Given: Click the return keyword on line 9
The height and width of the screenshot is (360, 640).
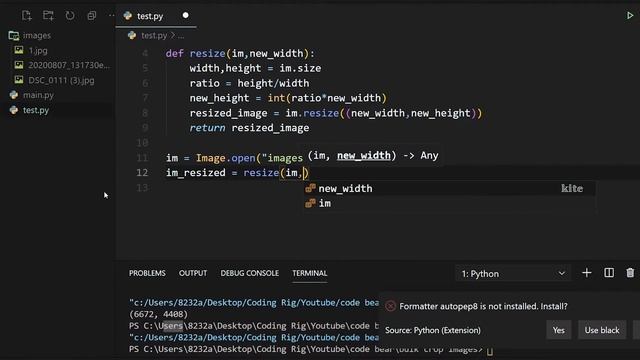Looking at the screenshot, I should tap(207, 128).
